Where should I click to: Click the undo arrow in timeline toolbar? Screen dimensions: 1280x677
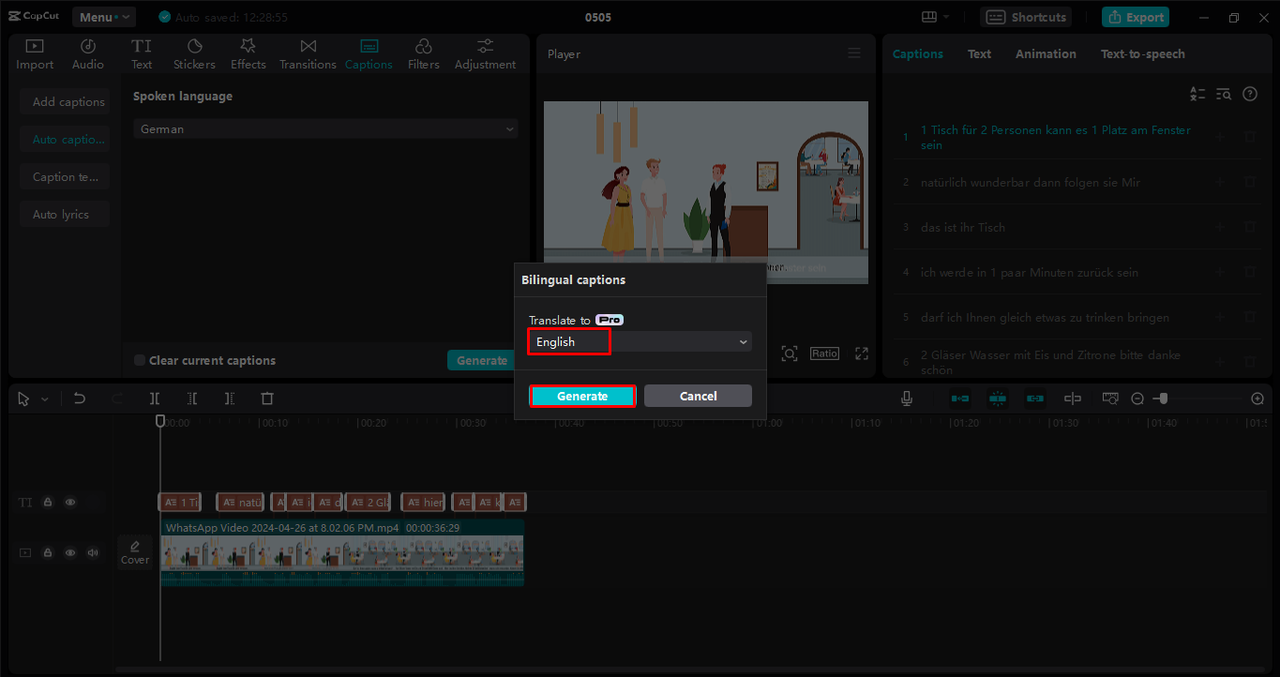80,398
